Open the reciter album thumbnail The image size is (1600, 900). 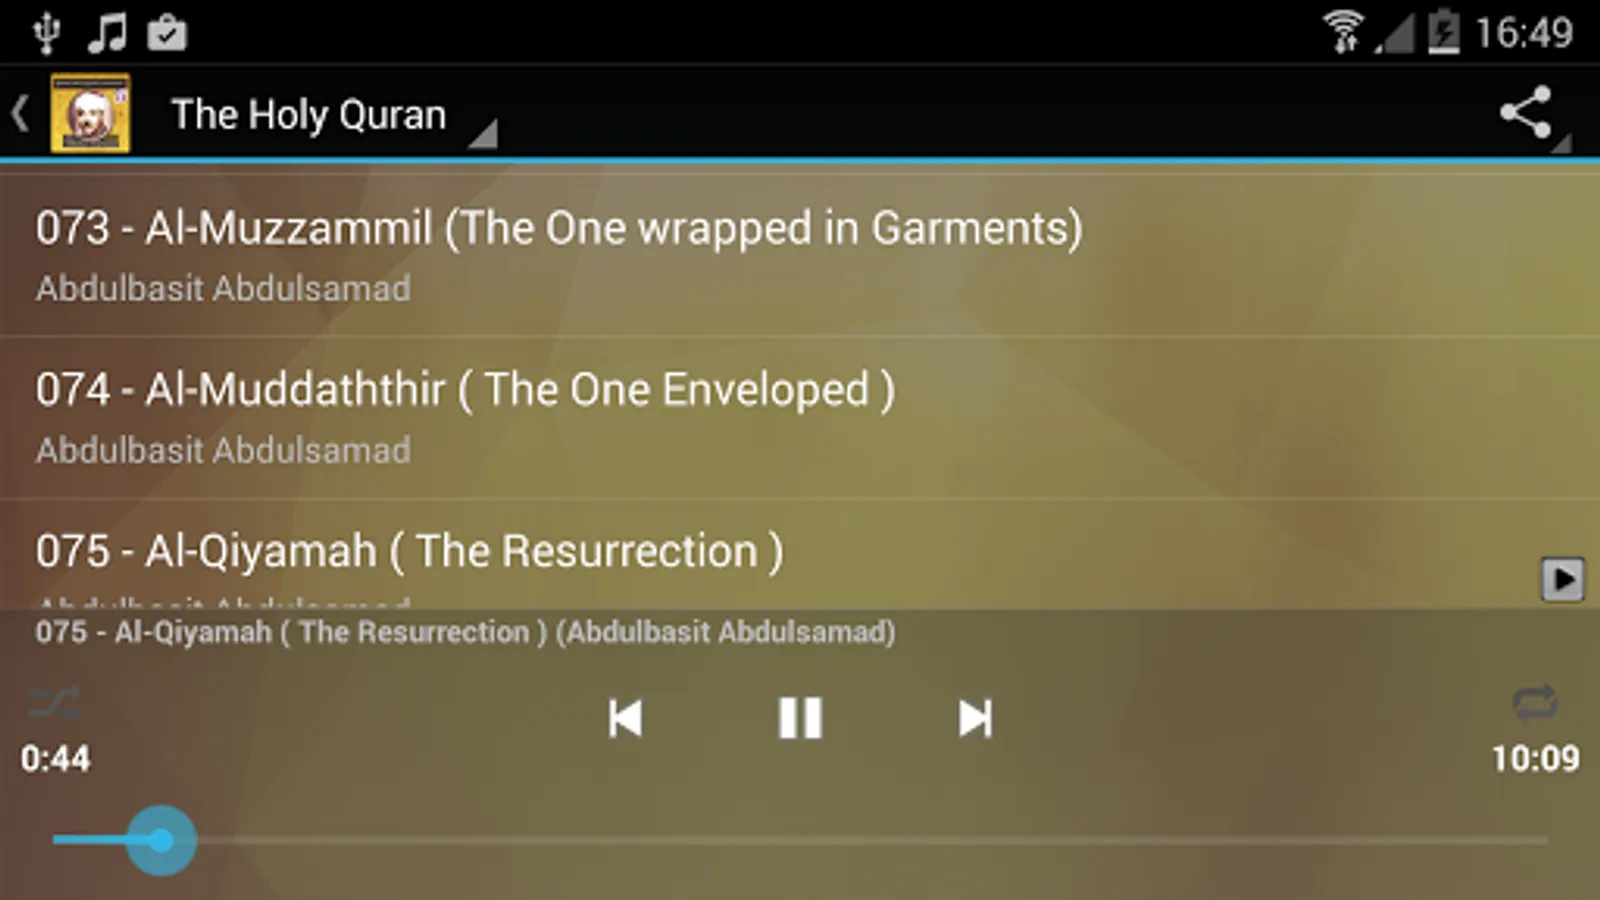click(90, 113)
